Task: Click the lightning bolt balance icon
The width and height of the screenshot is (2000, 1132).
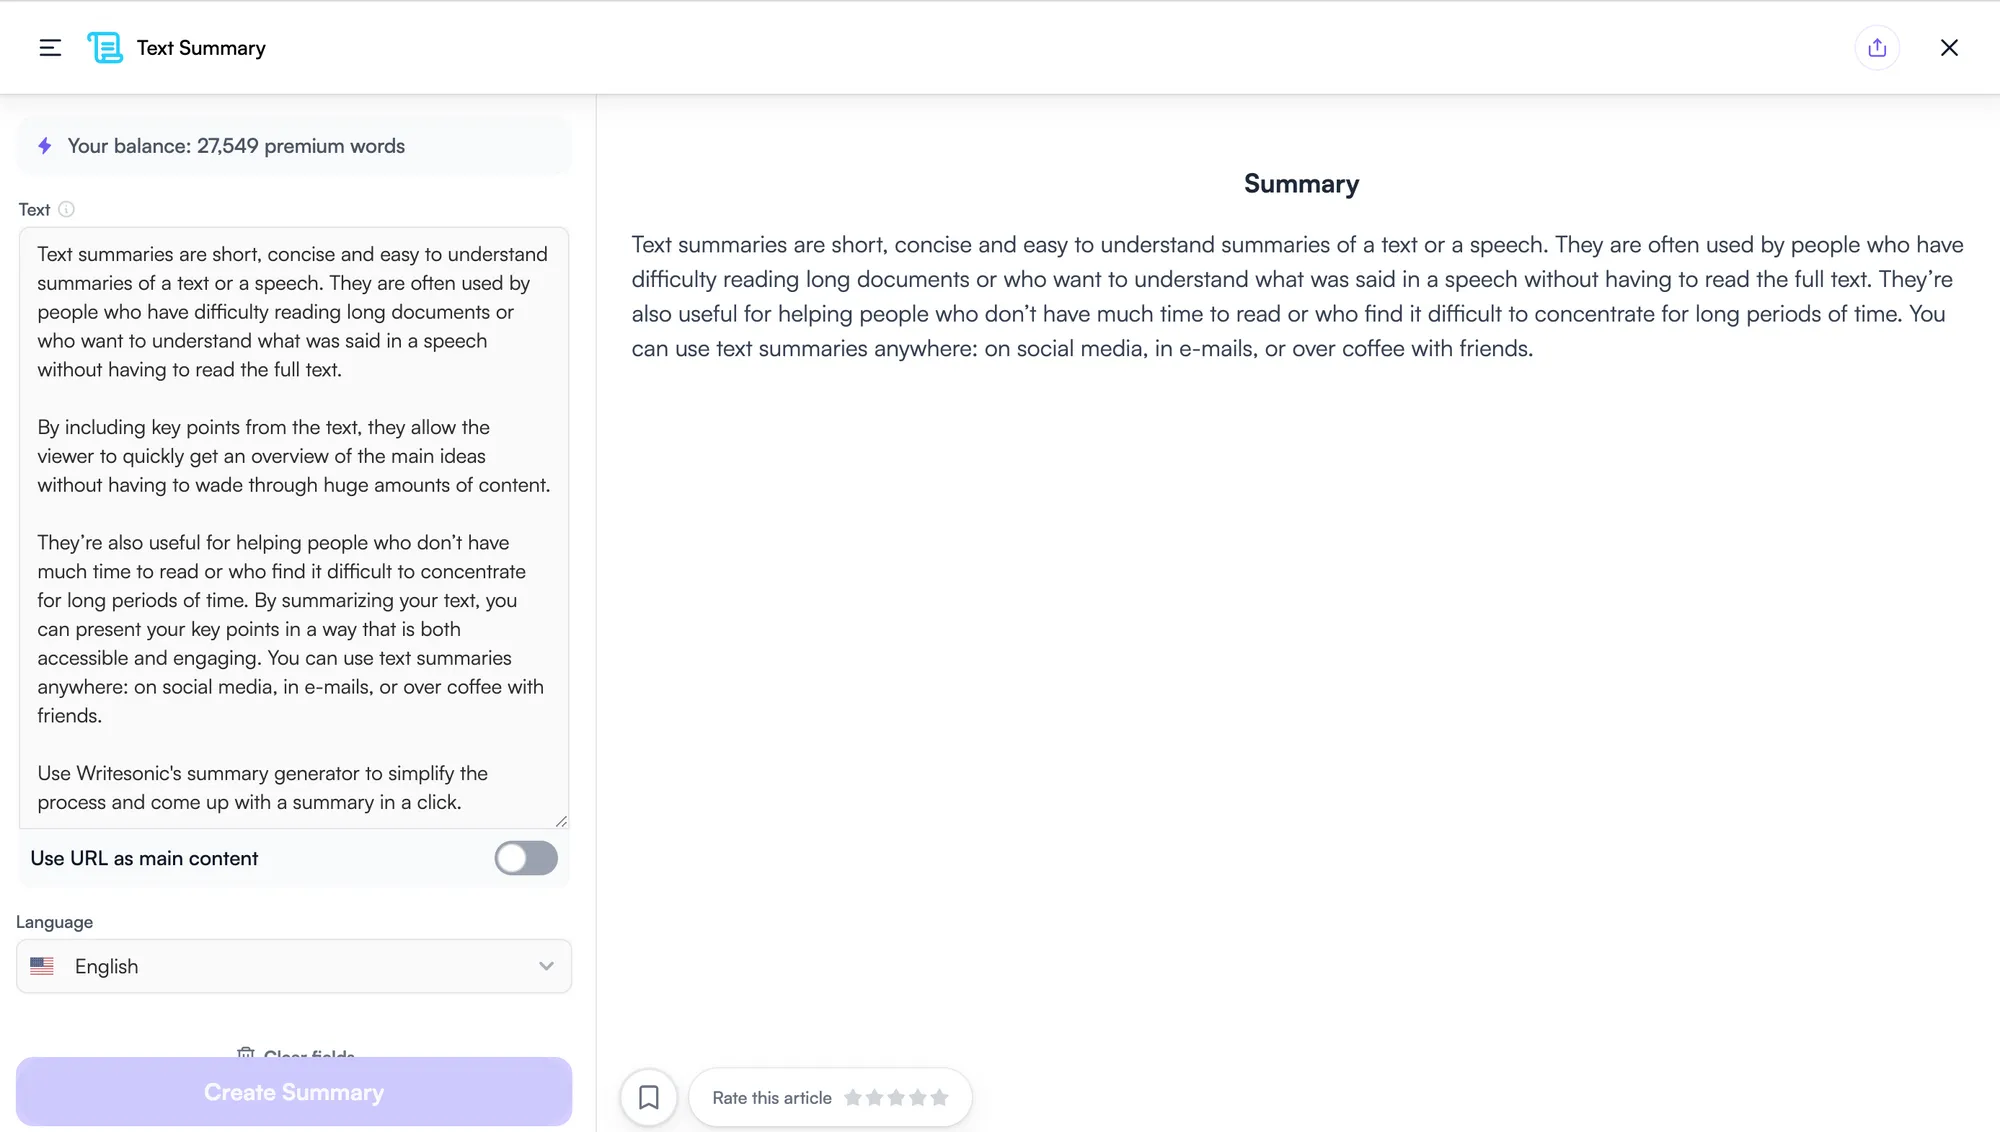Action: 45,146
